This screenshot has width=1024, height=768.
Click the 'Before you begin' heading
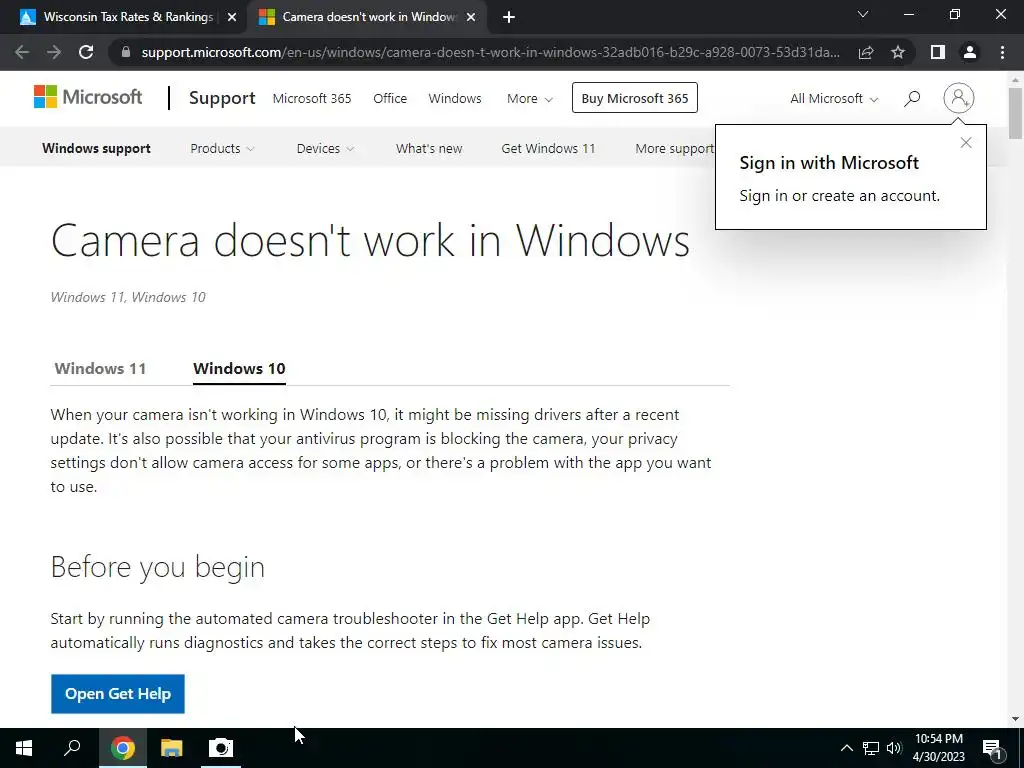pos(157,567)
